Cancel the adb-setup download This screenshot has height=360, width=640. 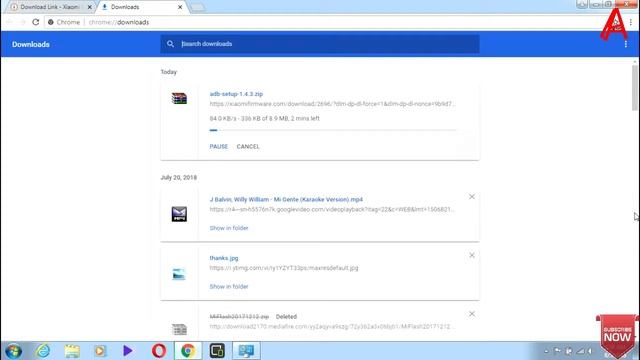(x=248, y=147)
